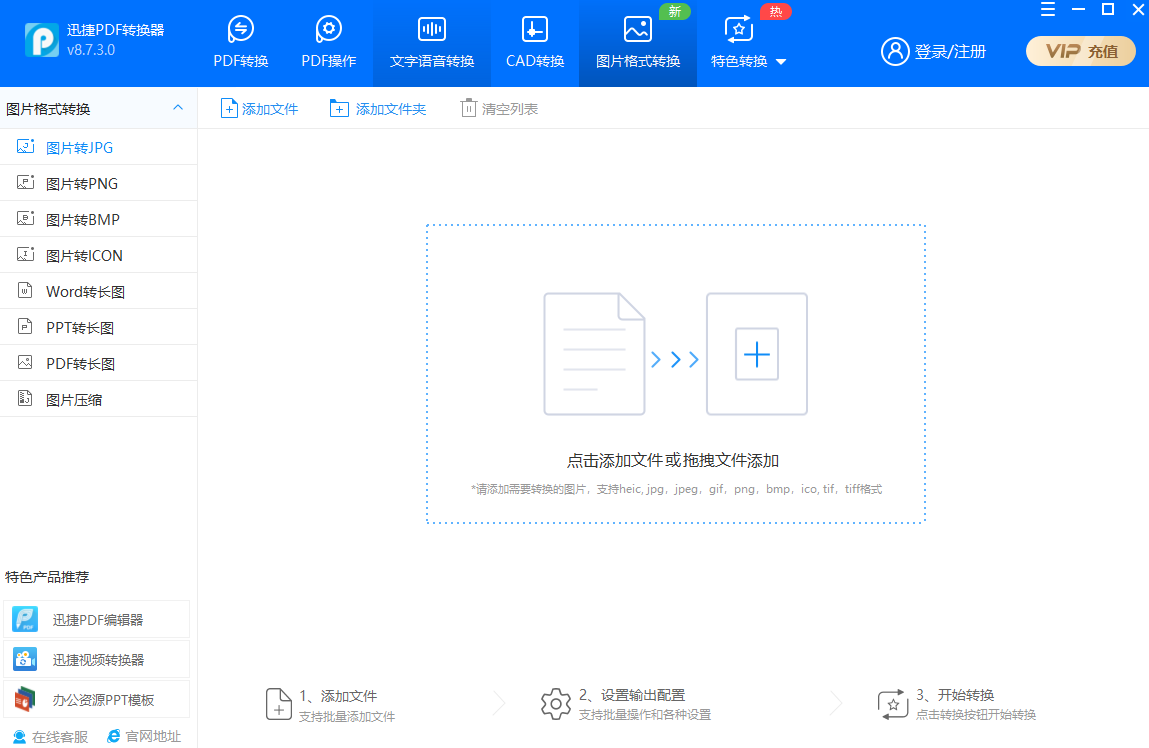Open 官网地址 link

[144, 736]
